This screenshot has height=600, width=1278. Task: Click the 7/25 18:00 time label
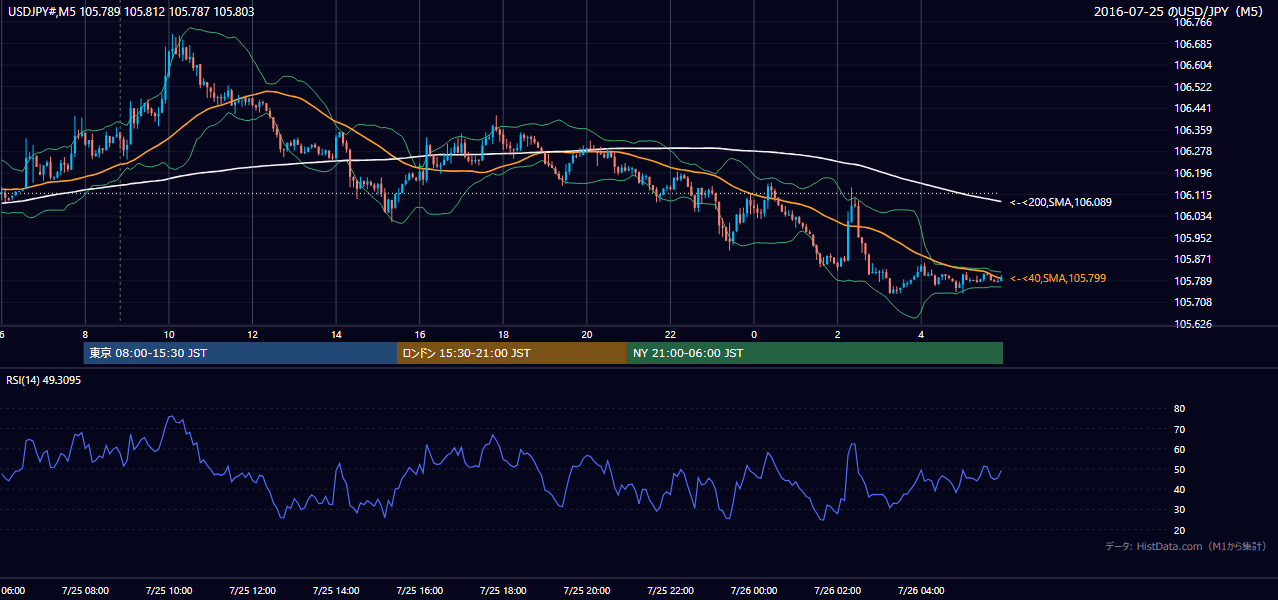click(503, 590)
